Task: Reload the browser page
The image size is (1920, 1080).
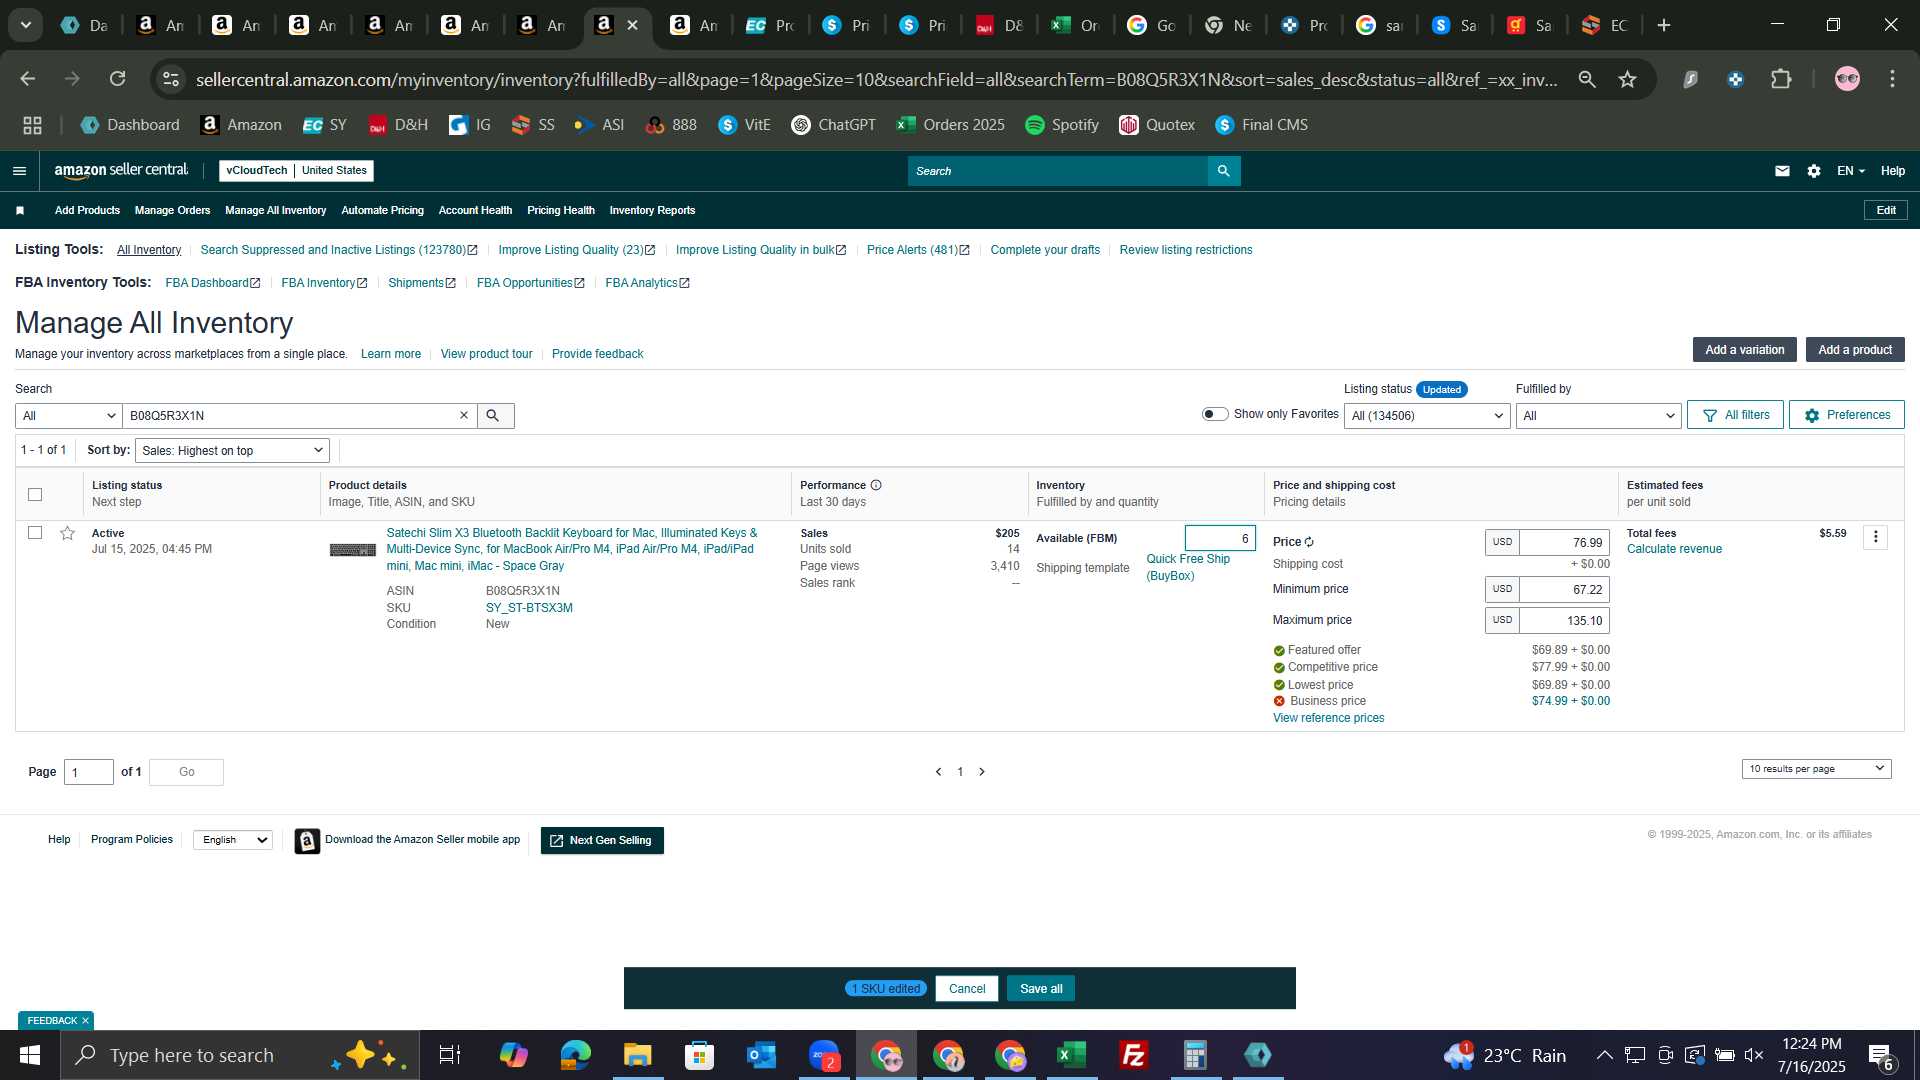Action: coord(117,79)
